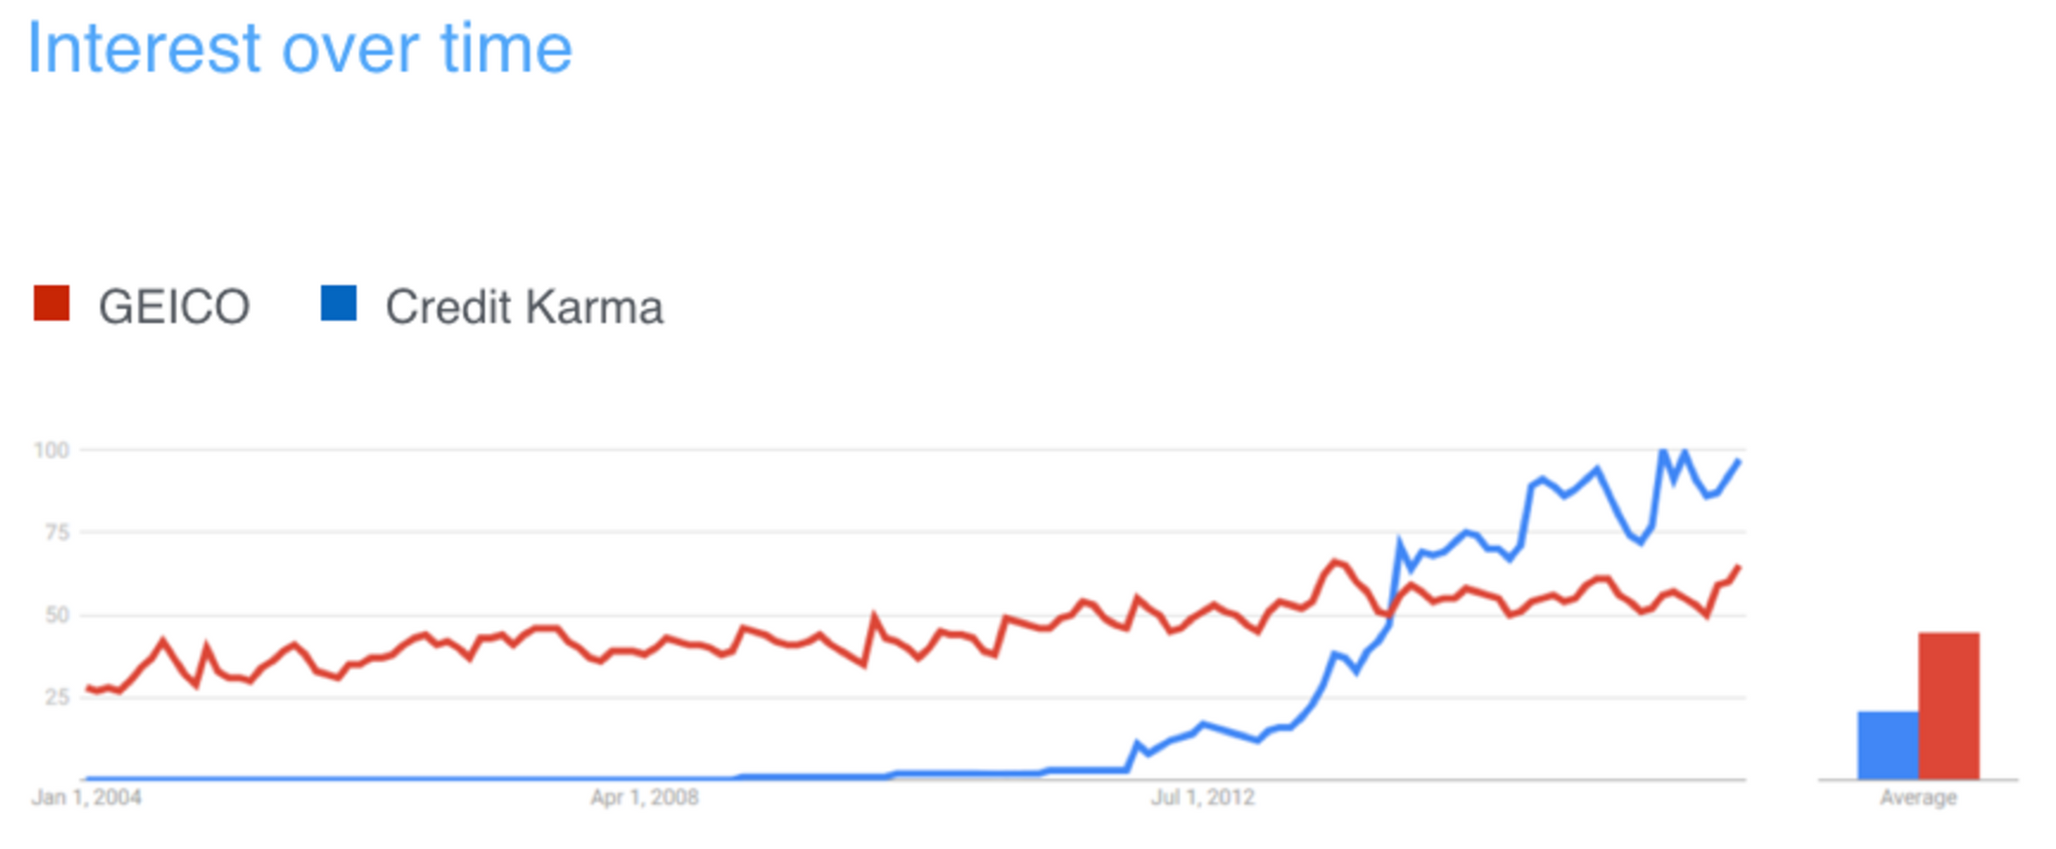2056x849 pixels.
Task: Click the blue Average bar
Action: pos(1888,745)
